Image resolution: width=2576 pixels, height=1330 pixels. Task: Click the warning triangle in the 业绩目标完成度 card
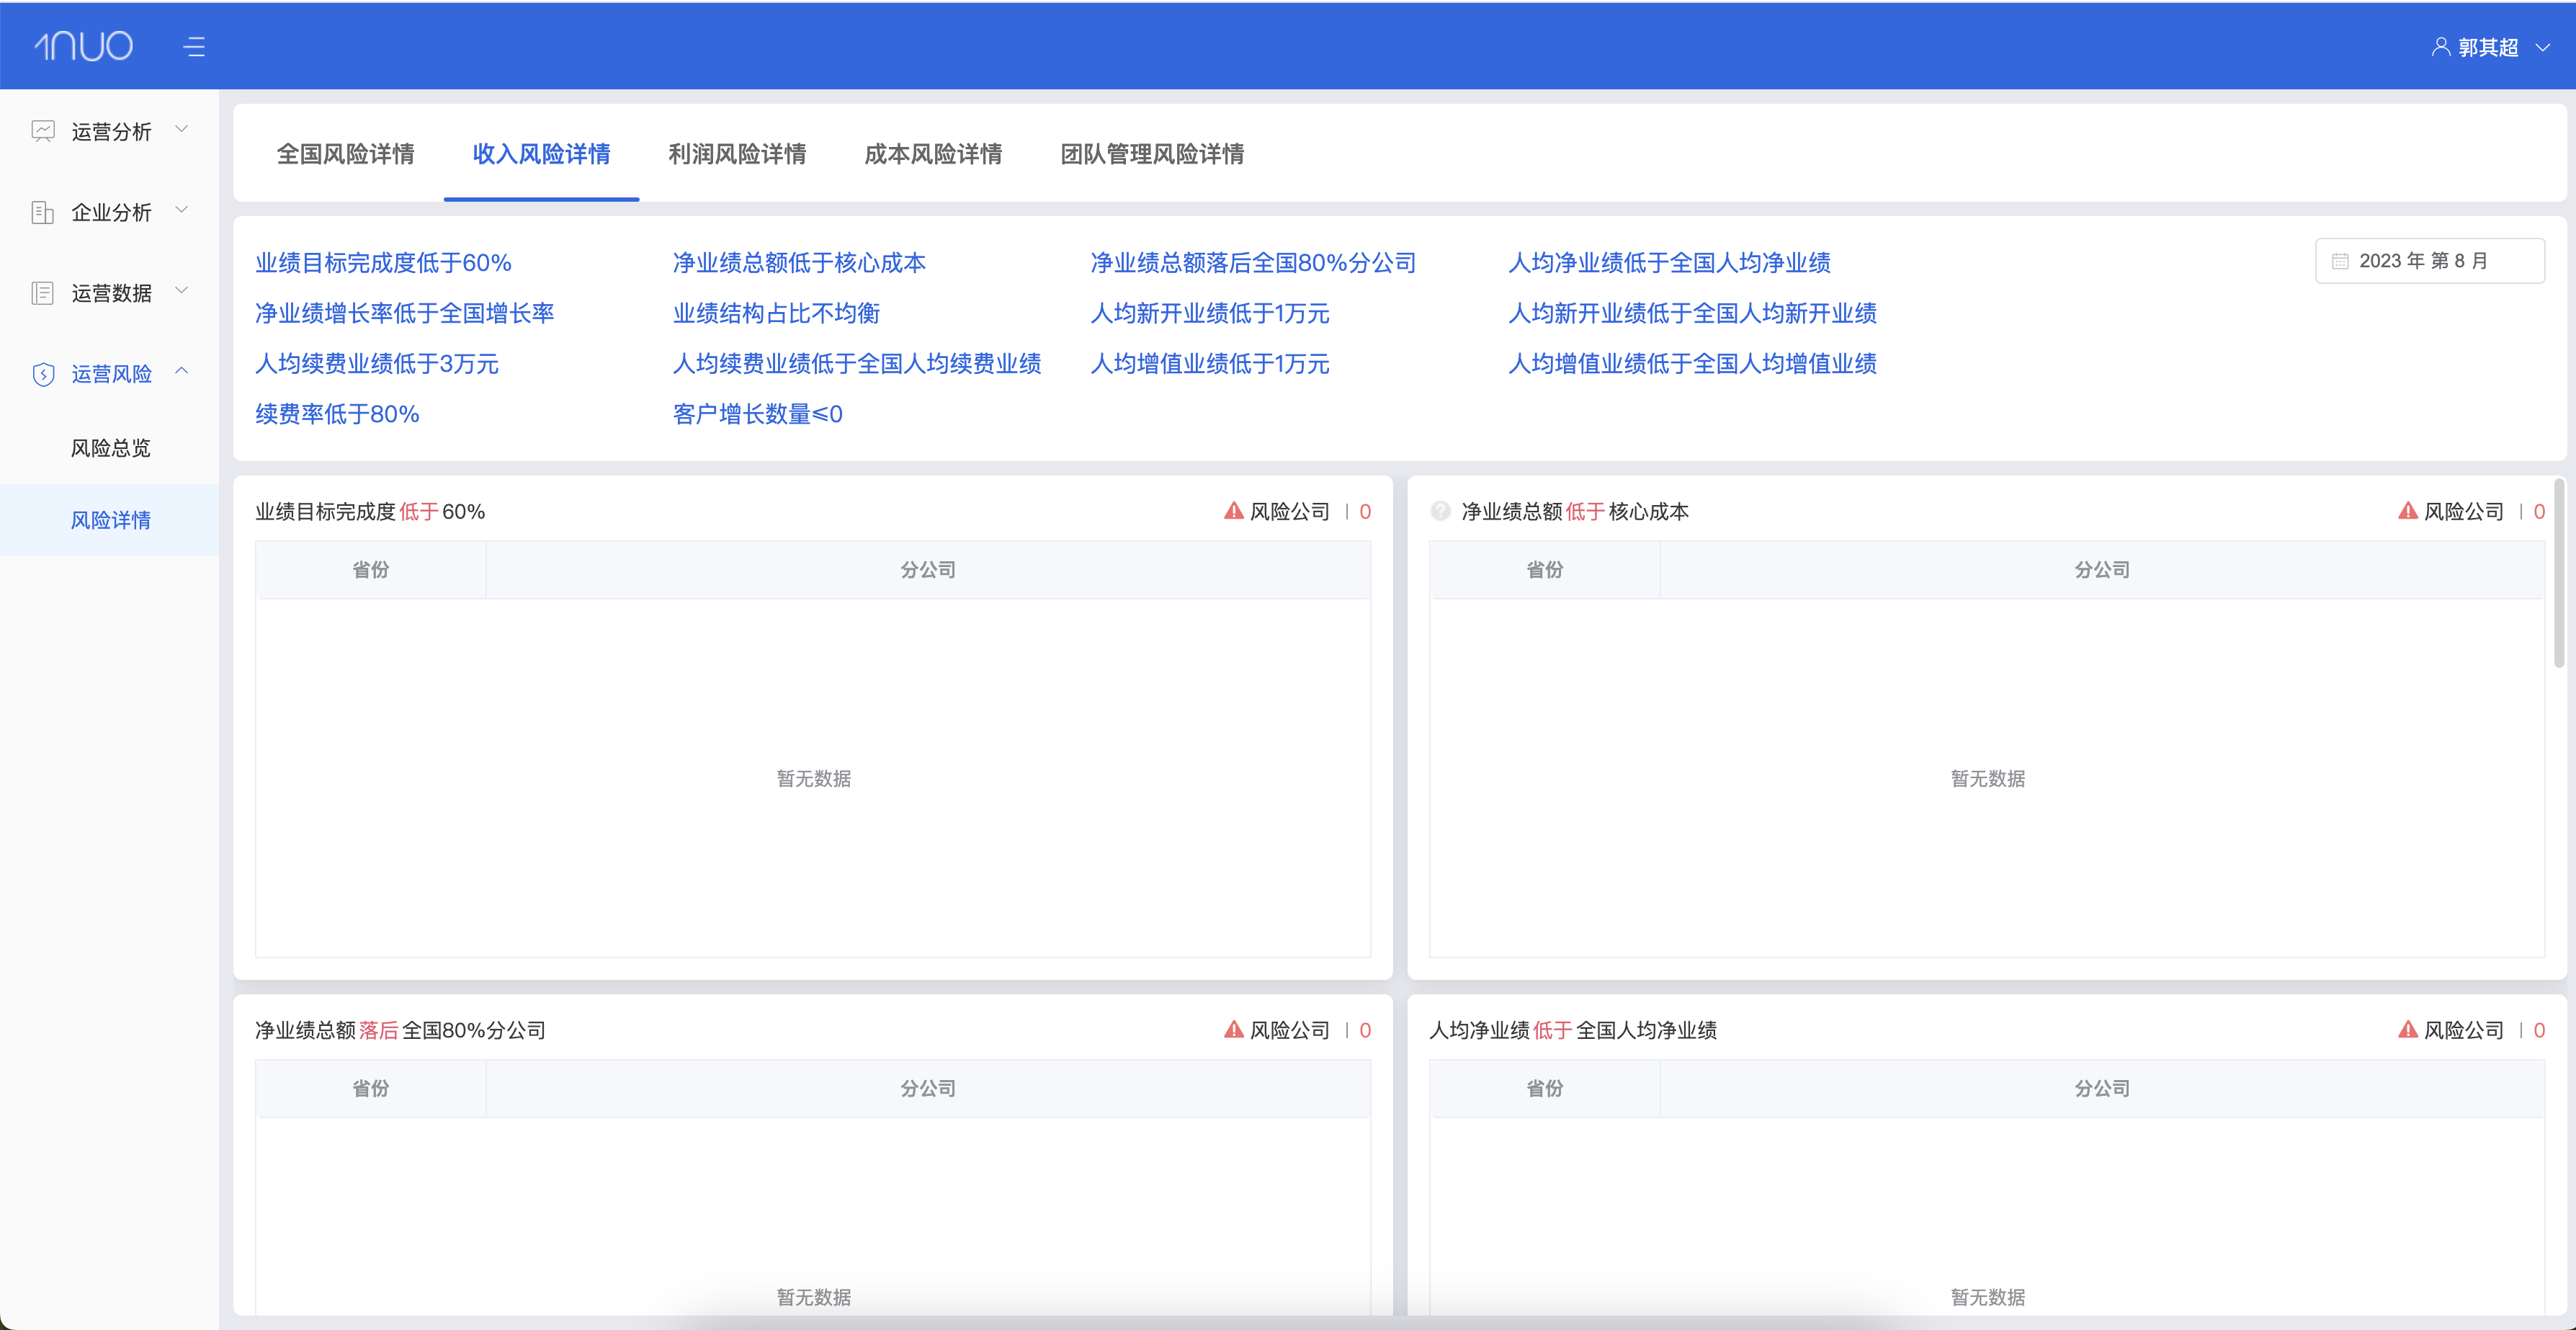tap(1234, 510)
